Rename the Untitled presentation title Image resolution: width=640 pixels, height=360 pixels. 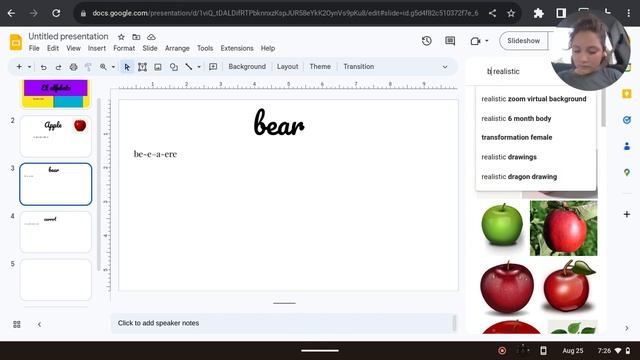click(68, 36)
